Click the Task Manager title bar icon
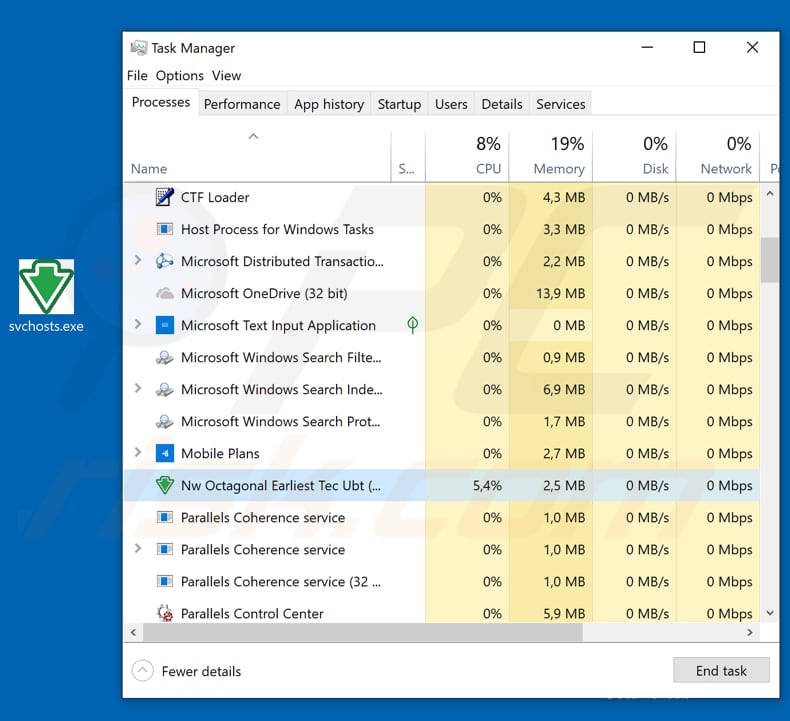 (139, 48)
